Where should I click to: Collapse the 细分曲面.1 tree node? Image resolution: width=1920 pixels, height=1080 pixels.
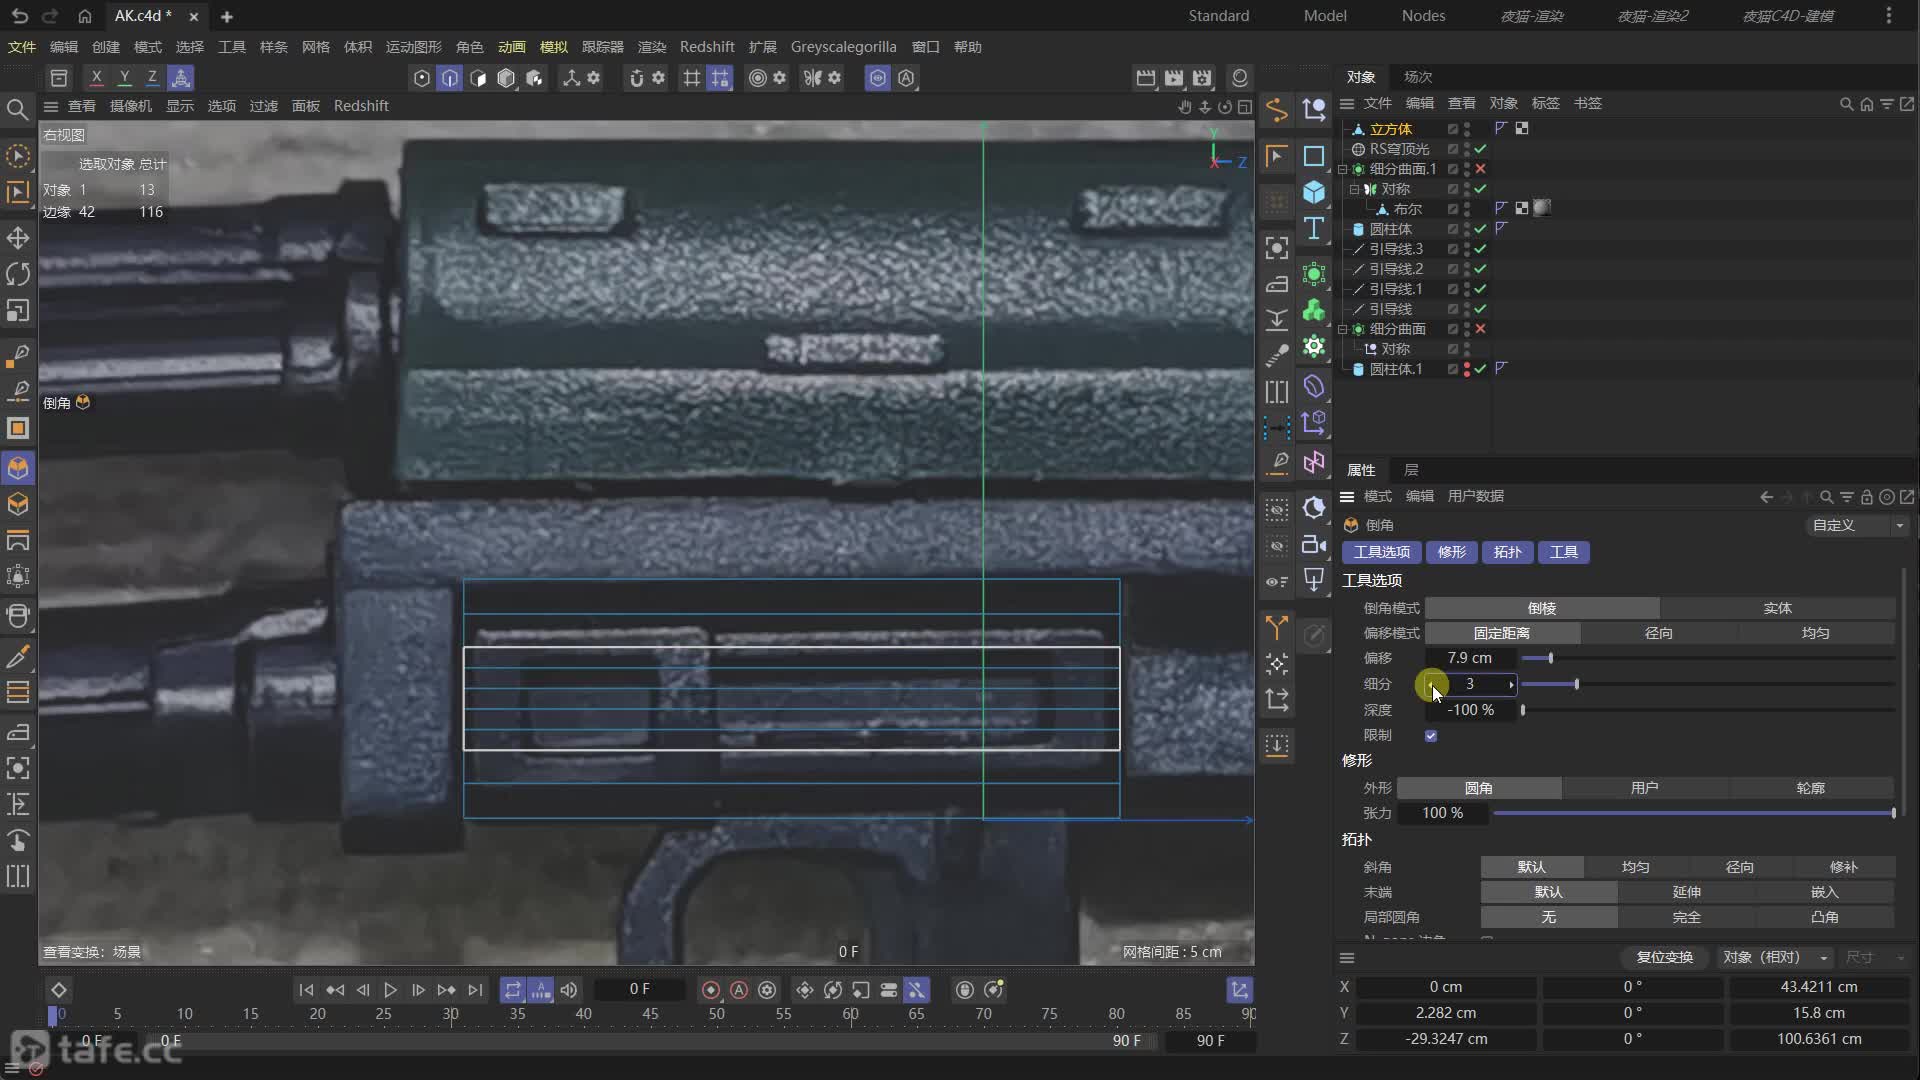coord(1343,169)
